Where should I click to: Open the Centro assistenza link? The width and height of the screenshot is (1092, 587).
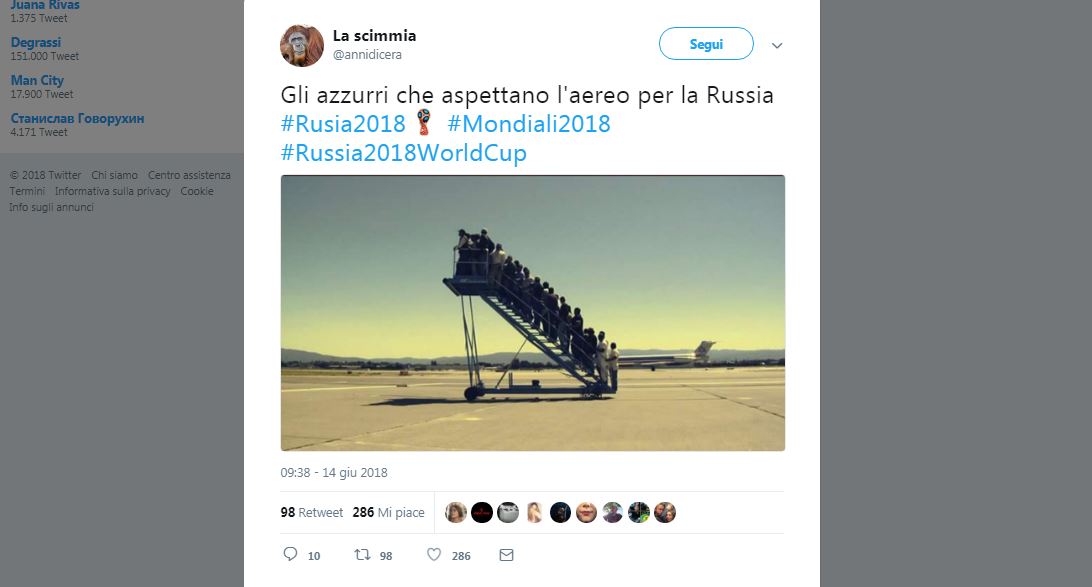click(x=187, y=174)
